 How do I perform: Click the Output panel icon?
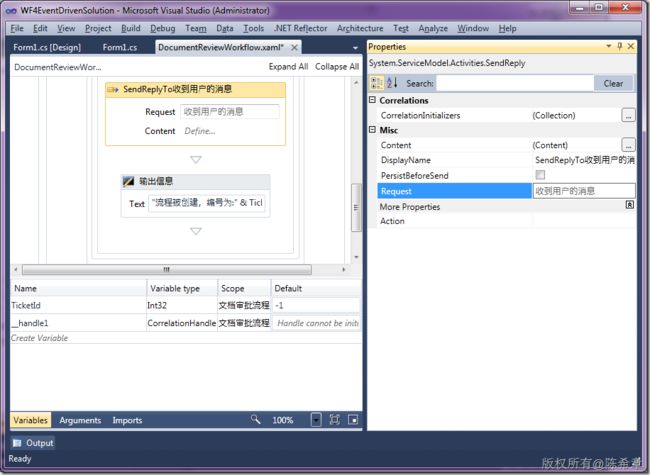(17, 443)
